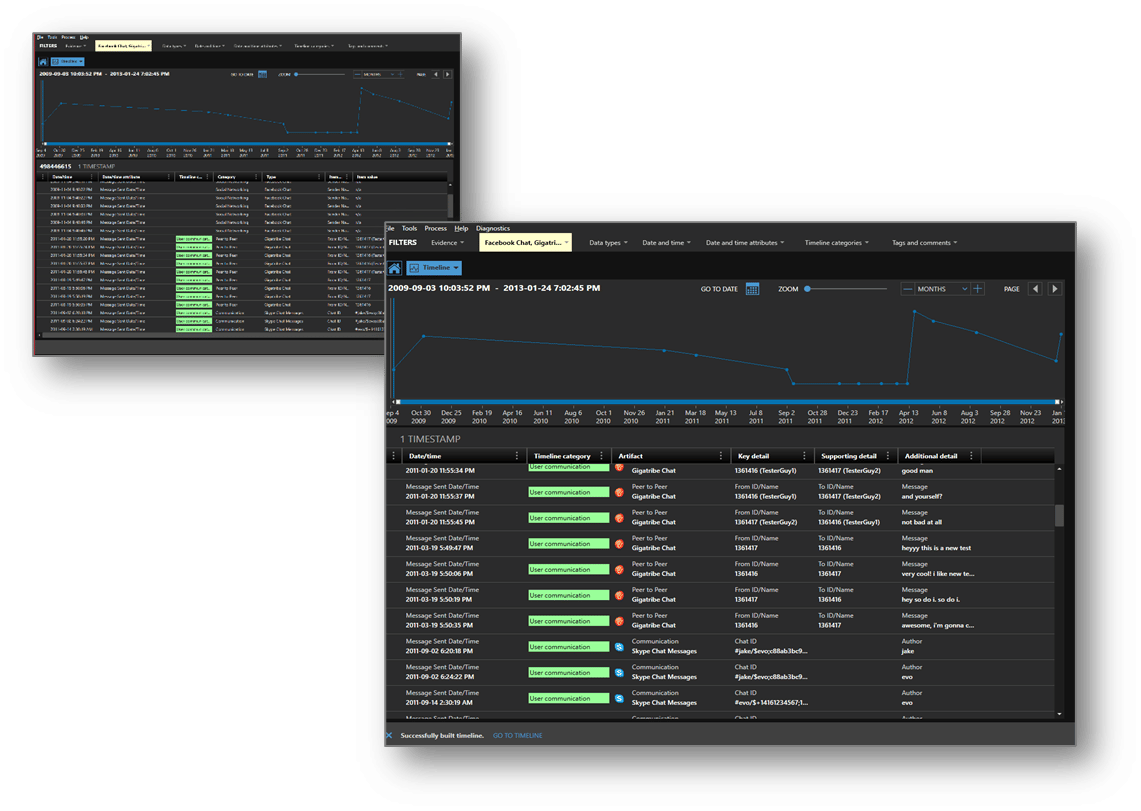Select the chart data point near Oct 30 2009
This screenshot has width=1141, height=811.
(424, 336)
